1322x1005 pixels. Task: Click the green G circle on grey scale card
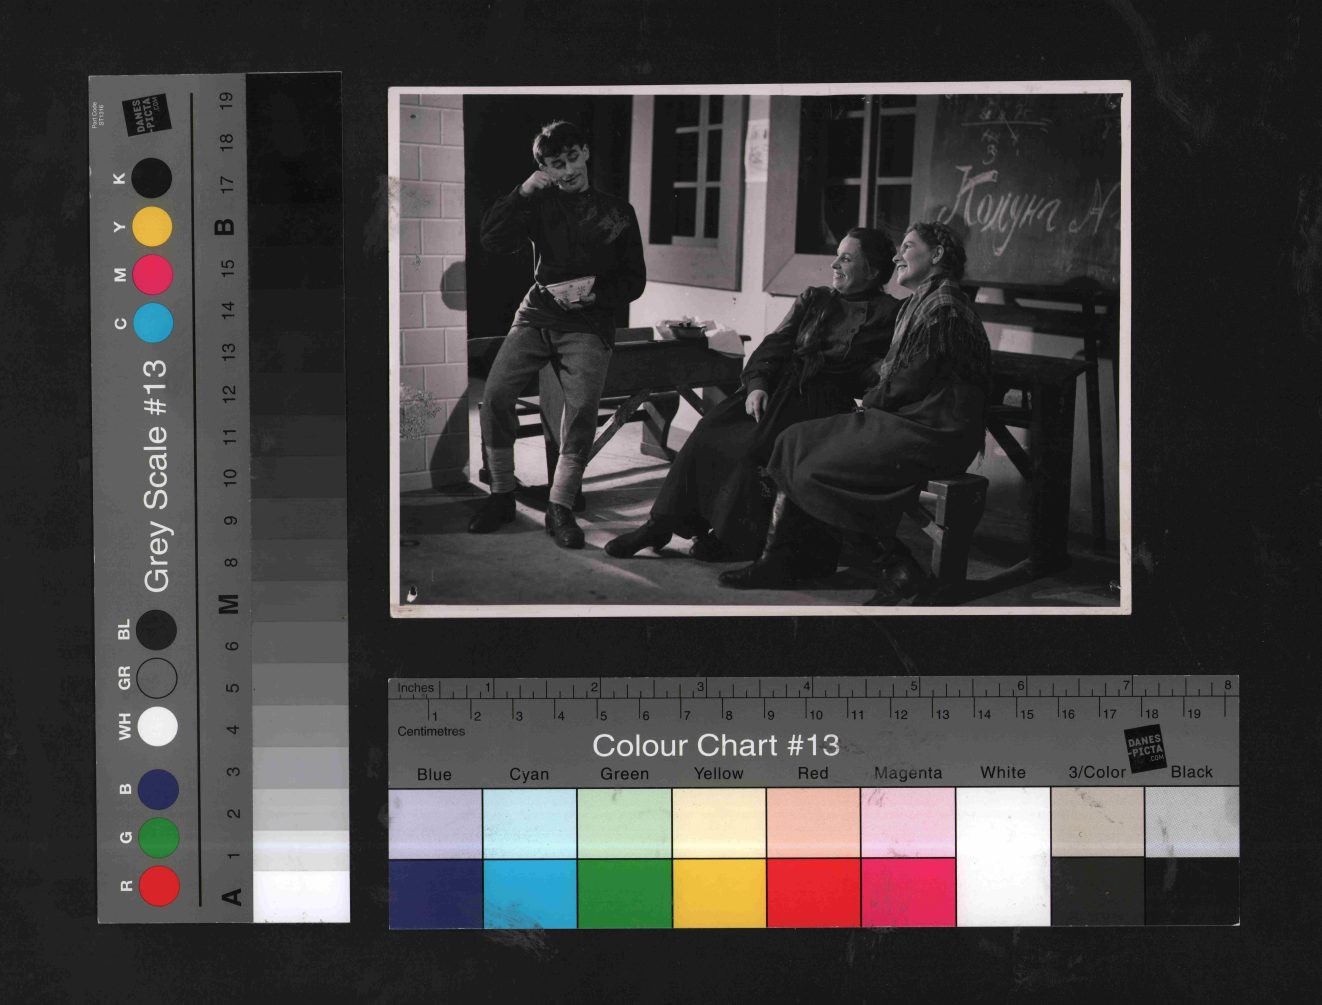pyautogui.click(x=159, y=838)
